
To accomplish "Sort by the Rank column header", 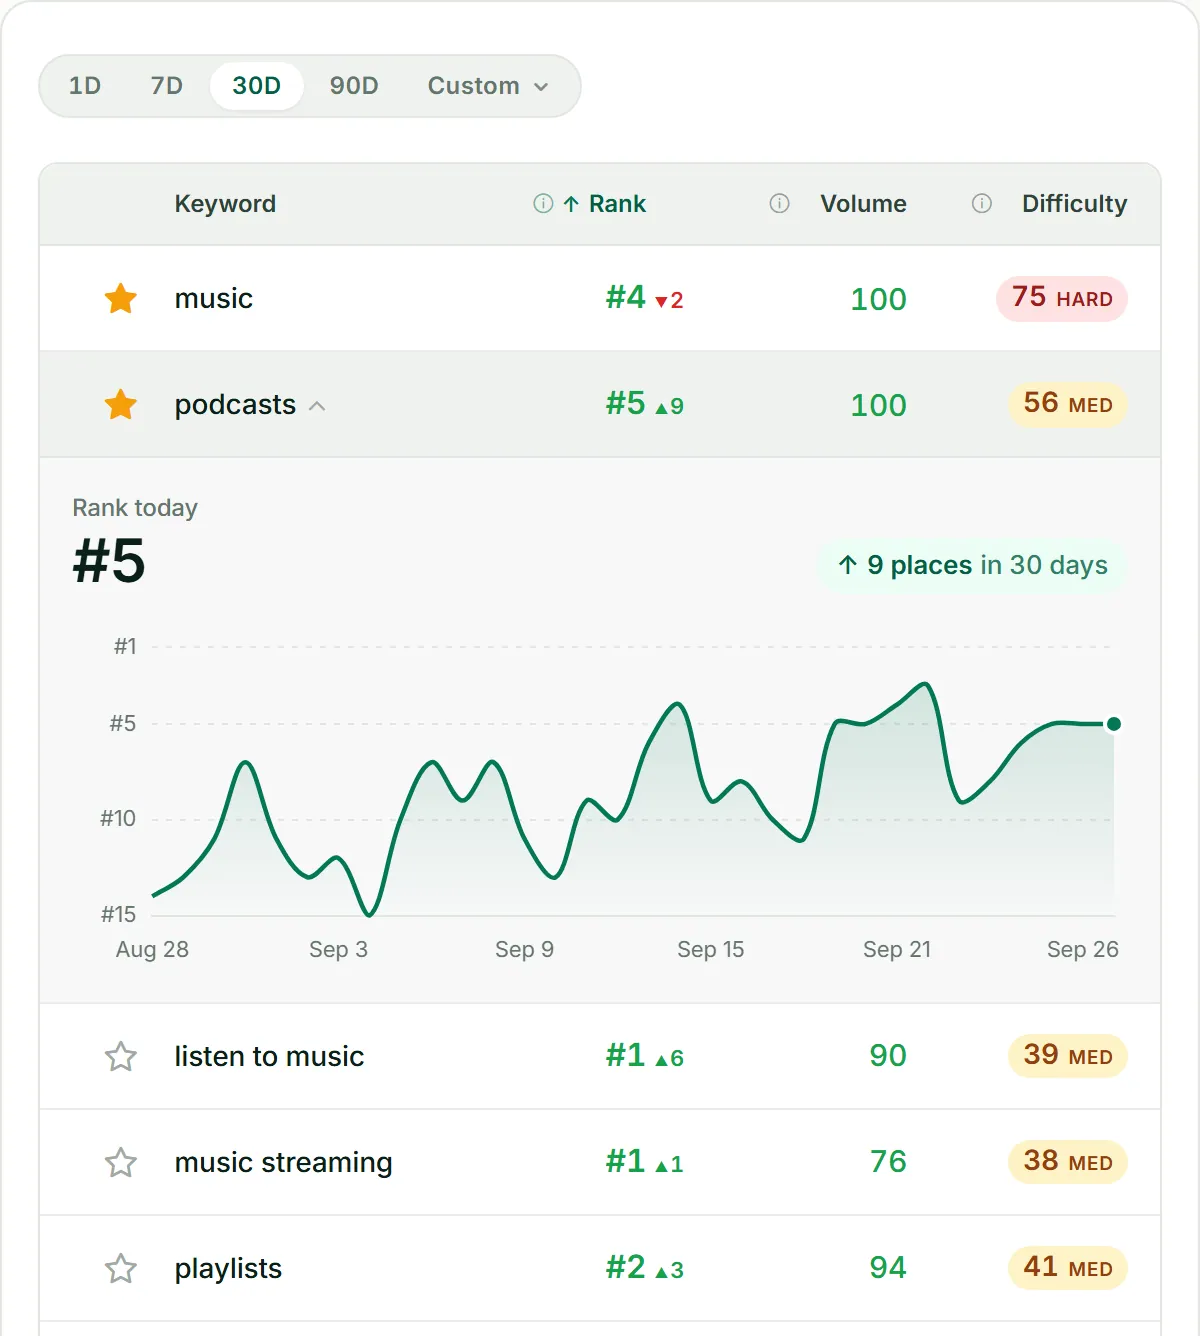I will tap(617, 204).
